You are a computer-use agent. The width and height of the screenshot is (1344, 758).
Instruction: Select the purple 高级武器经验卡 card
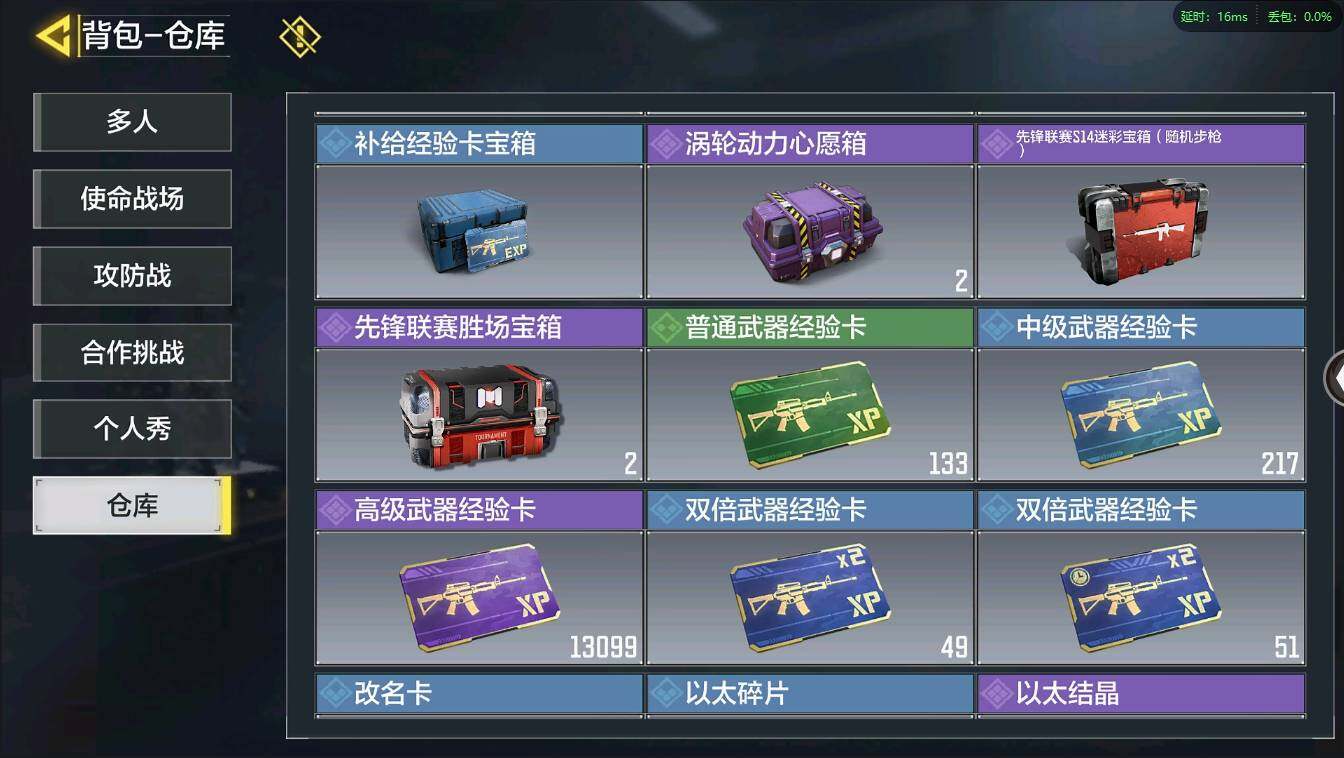[479, 577]
